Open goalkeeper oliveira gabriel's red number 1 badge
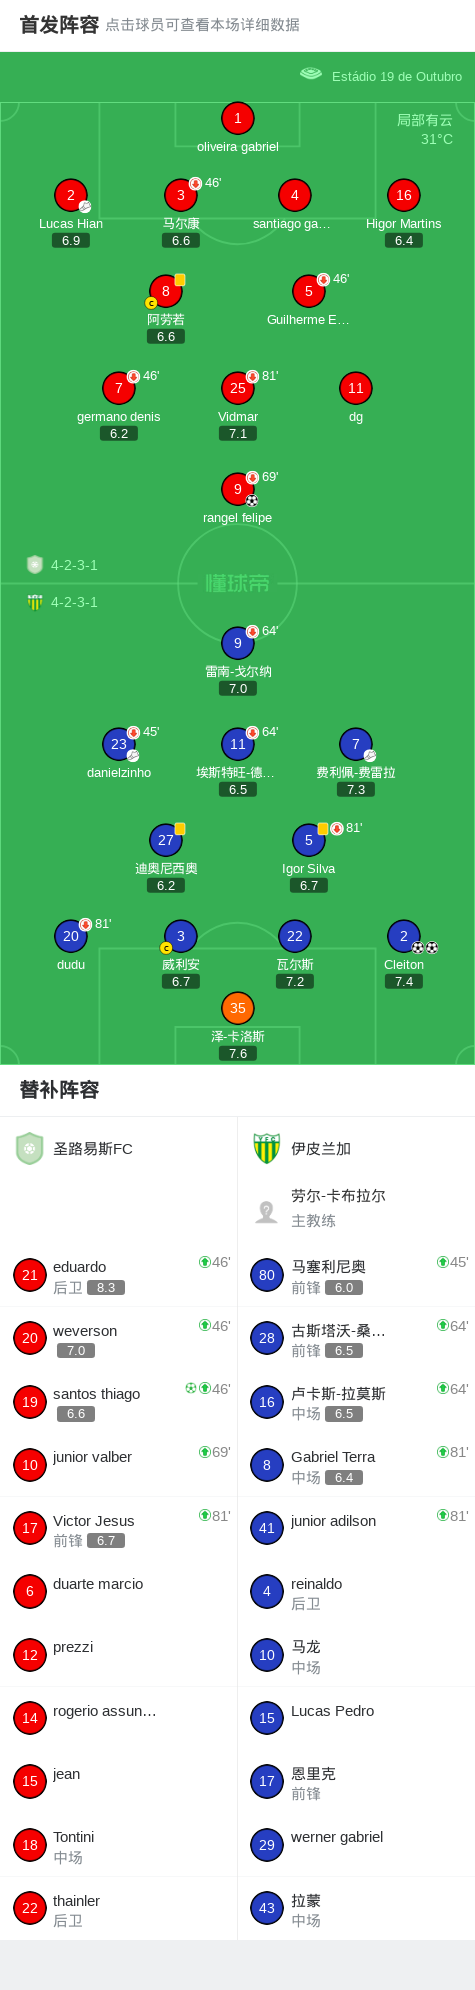Viewport: 475px width, 1990px height. click(237, 118)
